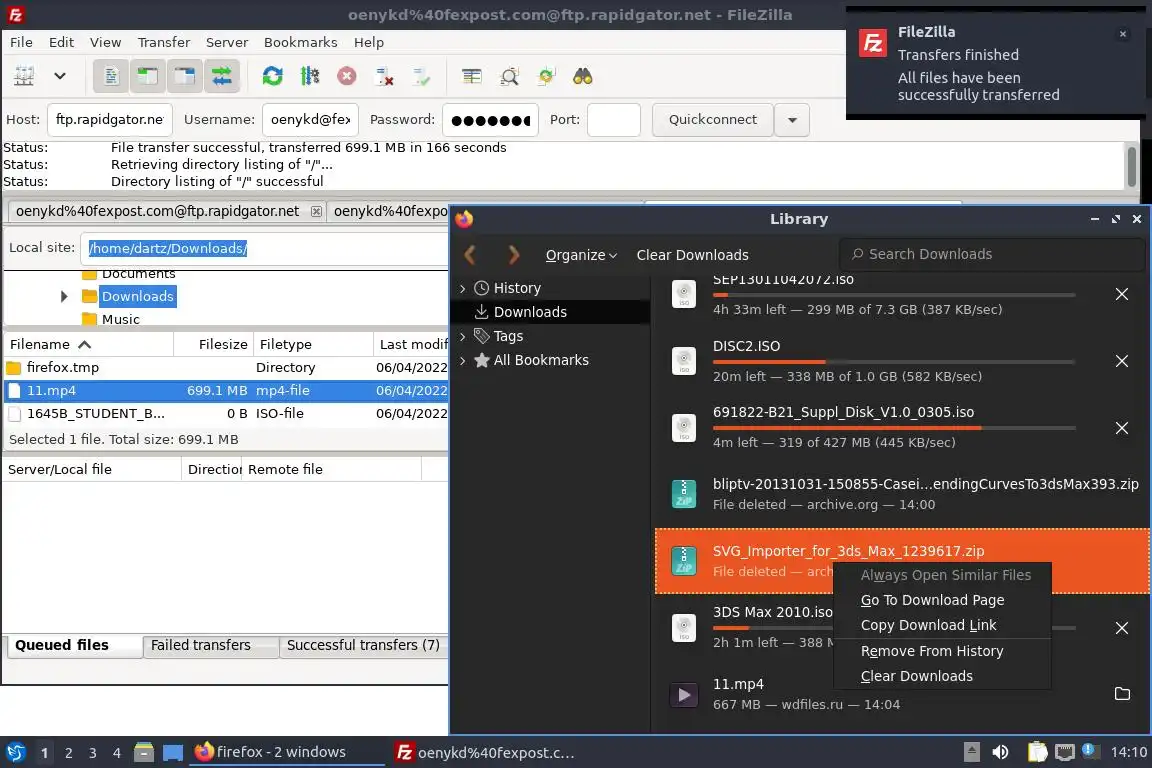Image resolution: width=1152 pixels, height=768 pixels.
Task: Open the Transfer menu
Action: [x=164, y=42]
